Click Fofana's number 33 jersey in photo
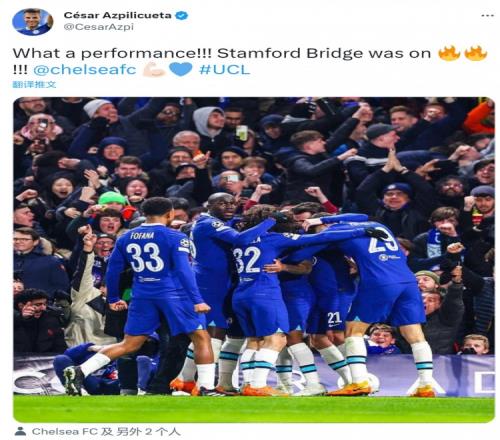500x440 pixels. tap(145, 257)
